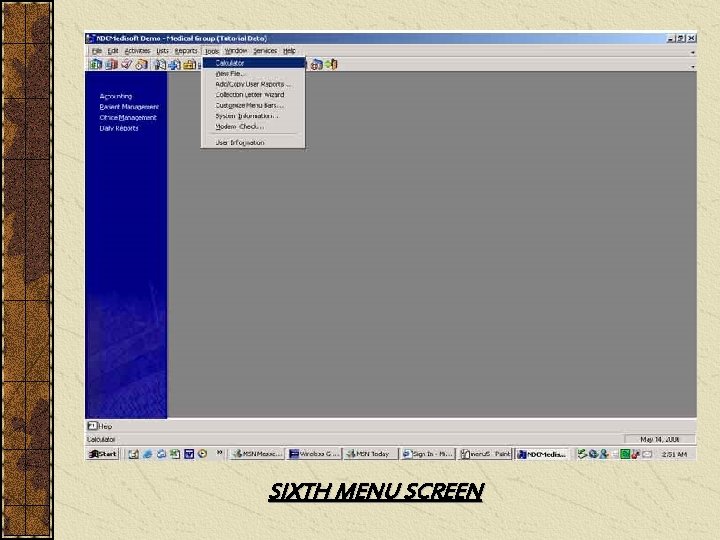Open Accounting in the sidebar

tap(116, 96)
